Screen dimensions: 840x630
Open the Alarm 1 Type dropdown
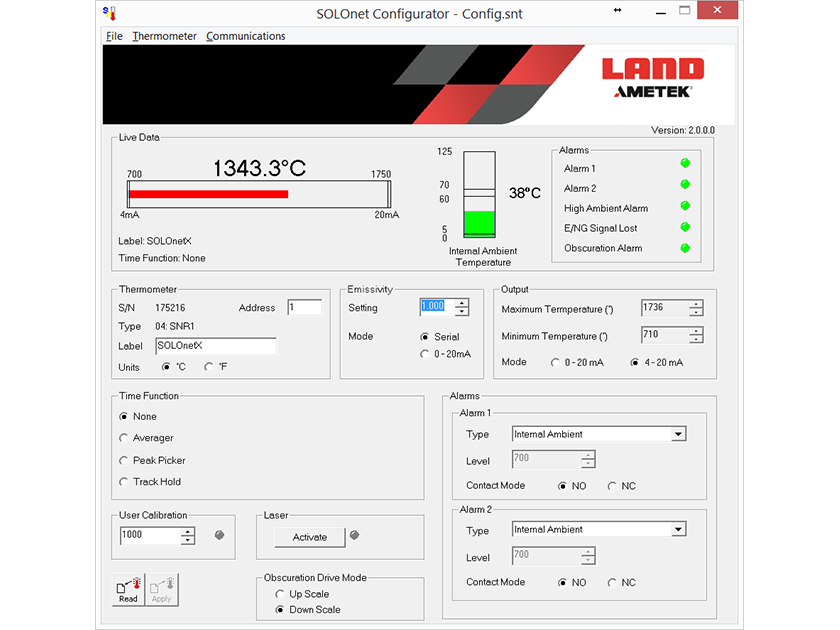[680, 434]
